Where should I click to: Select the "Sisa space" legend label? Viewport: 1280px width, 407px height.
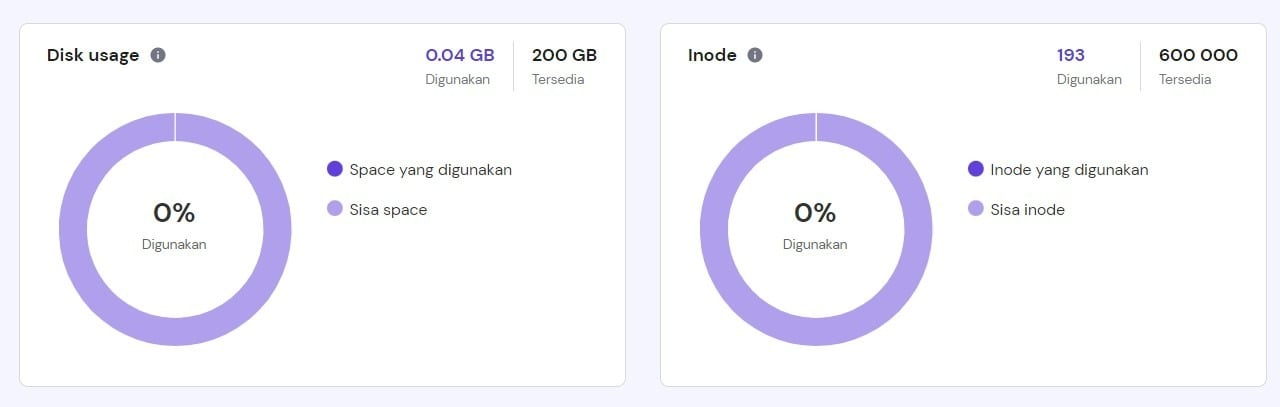tap(388, 210)
